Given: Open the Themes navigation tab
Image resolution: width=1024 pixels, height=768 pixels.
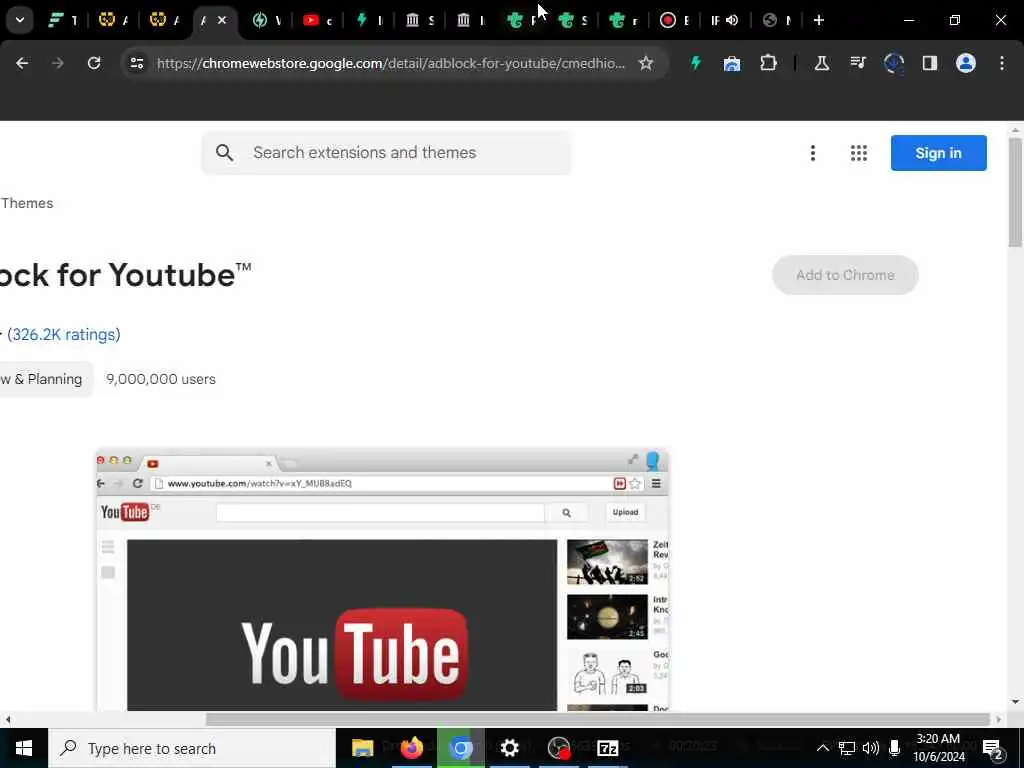Looking at the screenshot, I should coord(27,203).
